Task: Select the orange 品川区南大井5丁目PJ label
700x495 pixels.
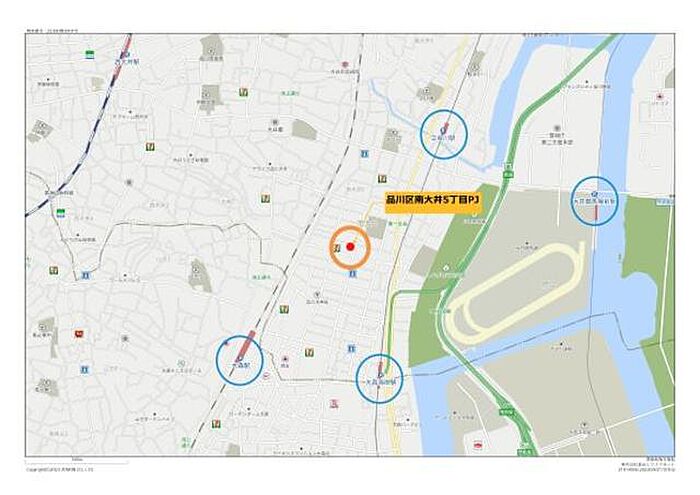Action: (432, 200)
